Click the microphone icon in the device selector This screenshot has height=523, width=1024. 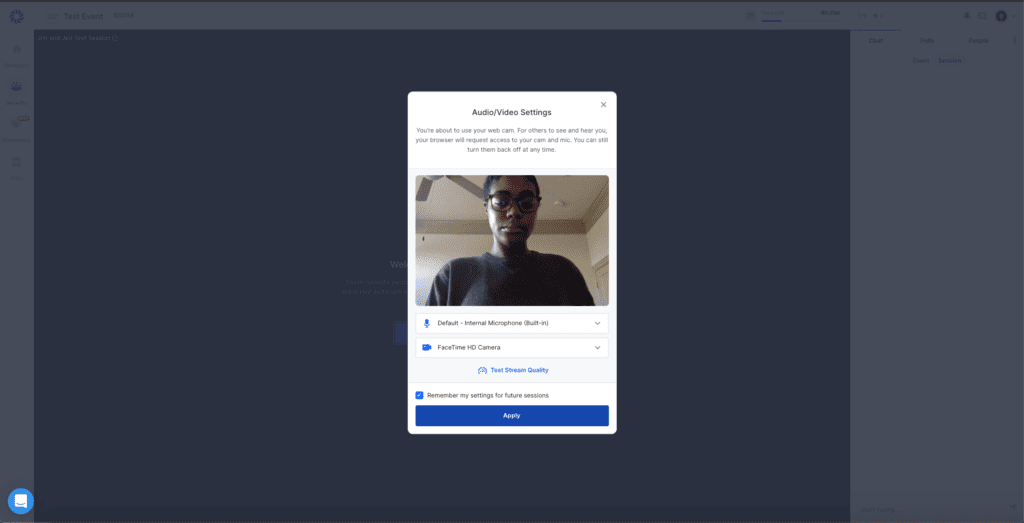tap(426, 323)
